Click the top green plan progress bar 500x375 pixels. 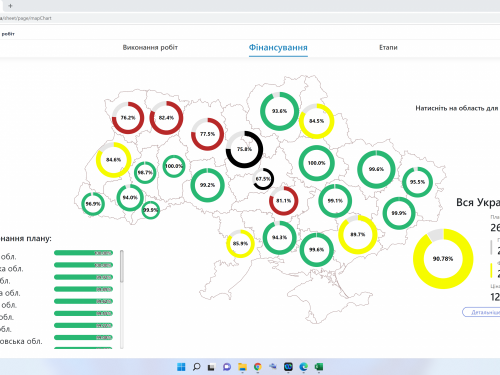[x=83, y=253]
